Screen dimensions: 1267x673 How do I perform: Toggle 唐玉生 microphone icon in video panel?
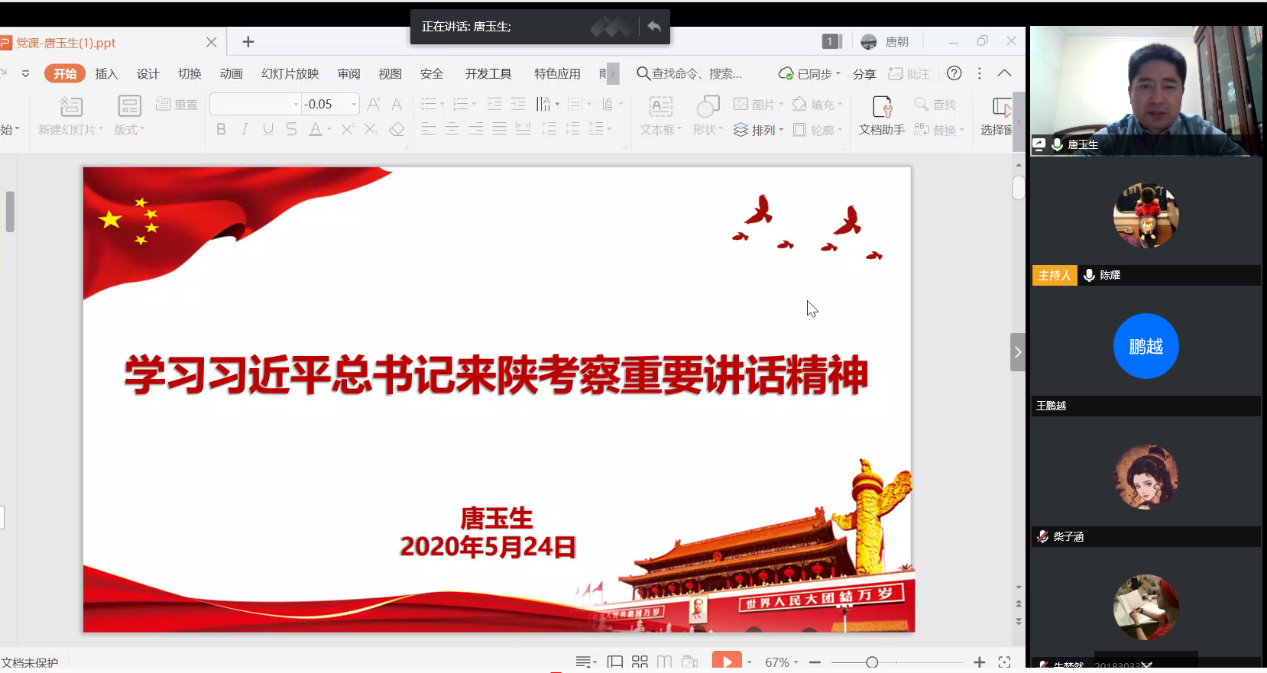(x=1057, y=145)
